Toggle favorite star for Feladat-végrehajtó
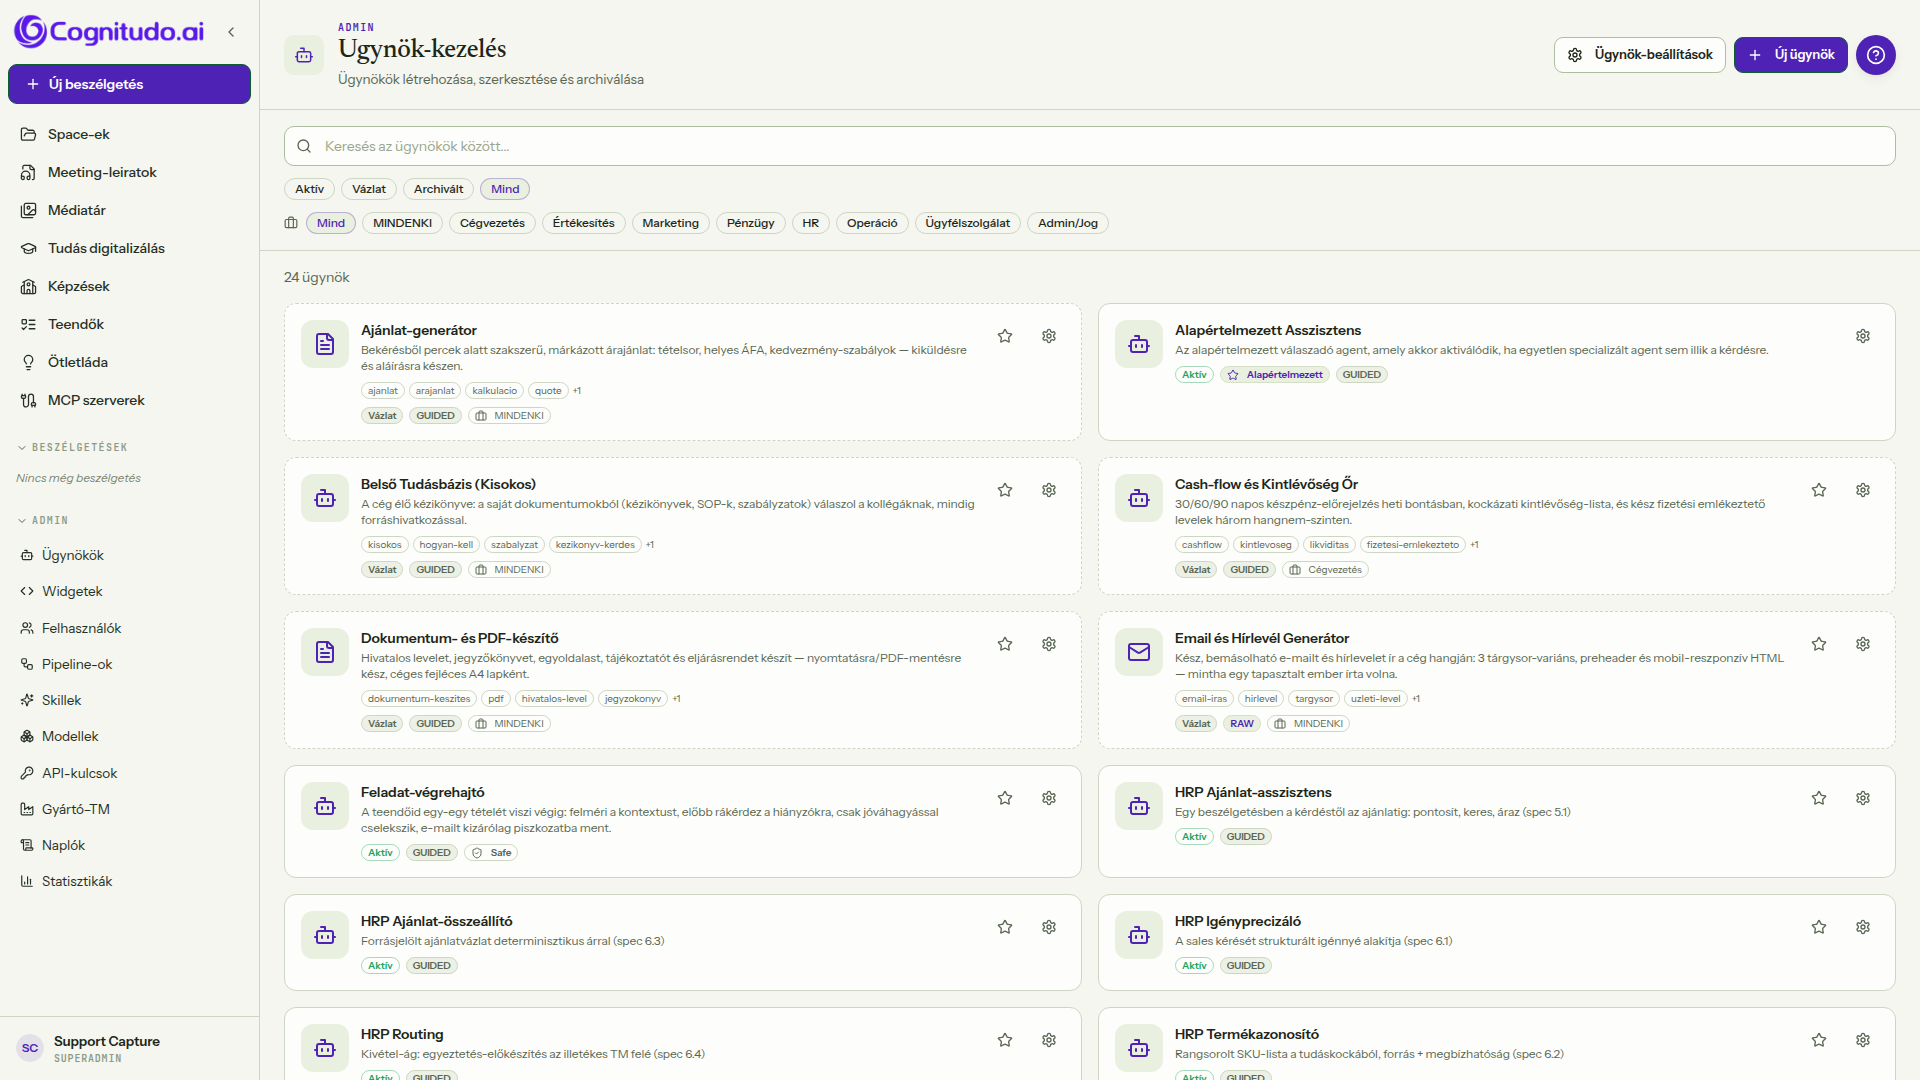This screenshot has width=1920, height=1080. (x=1005, y=798)
